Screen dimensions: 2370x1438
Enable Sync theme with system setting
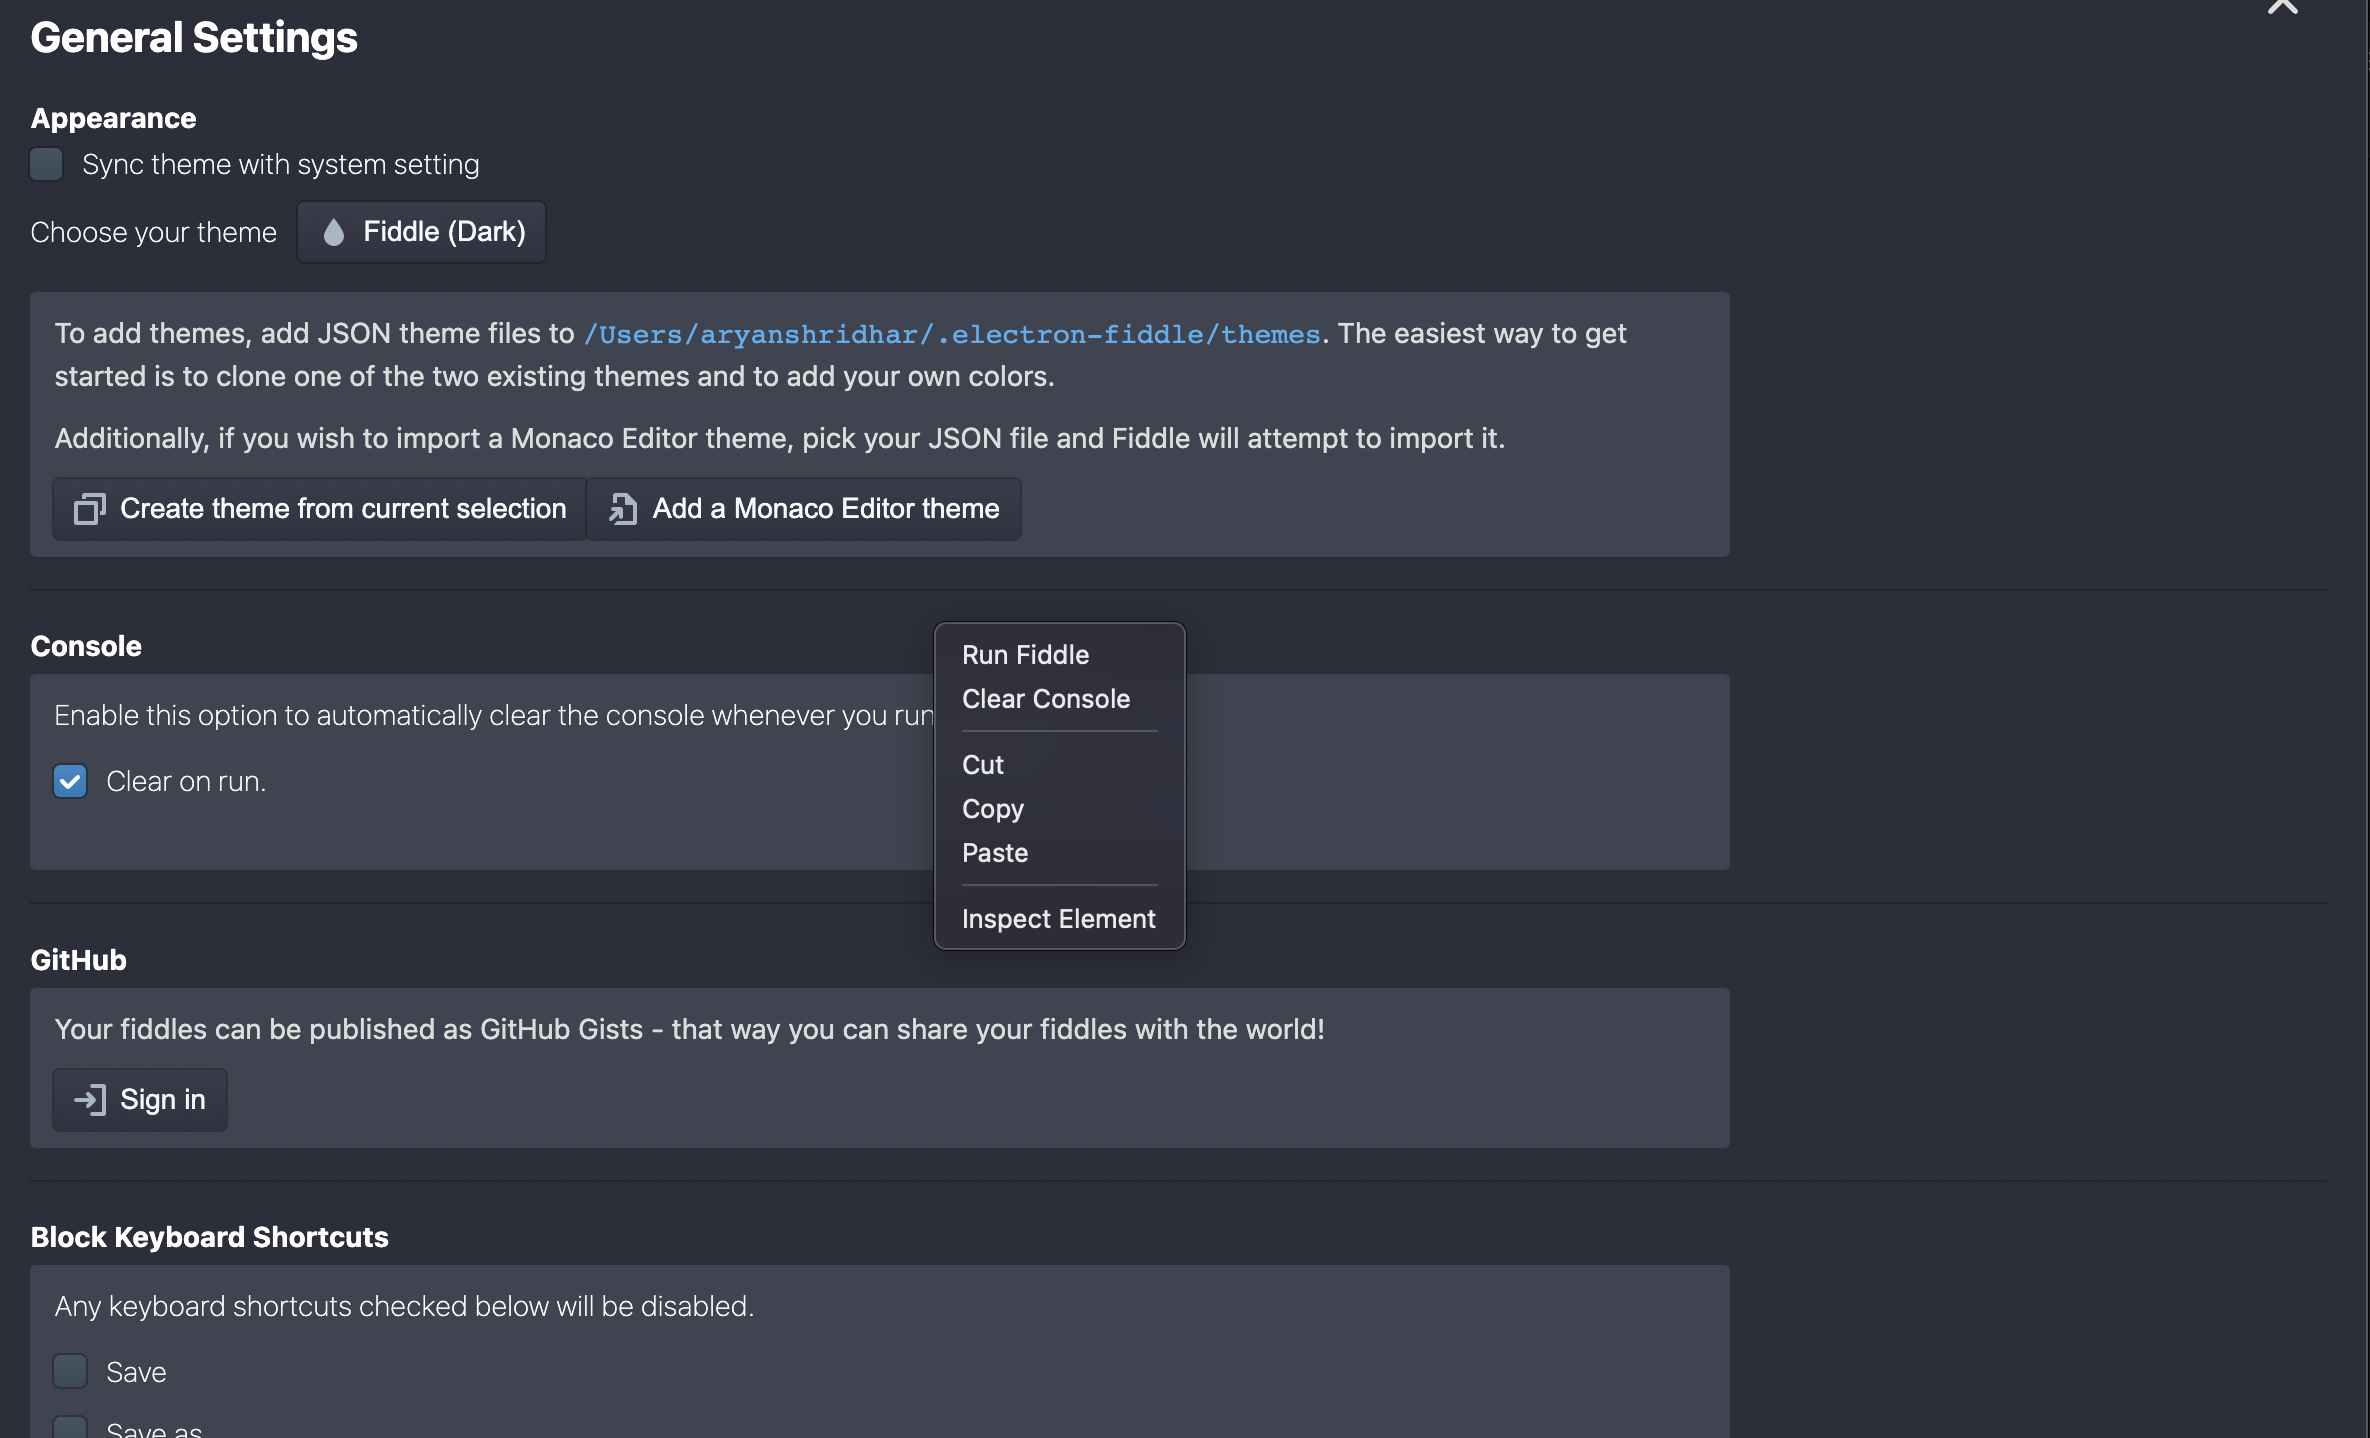[x=47, y=164]
